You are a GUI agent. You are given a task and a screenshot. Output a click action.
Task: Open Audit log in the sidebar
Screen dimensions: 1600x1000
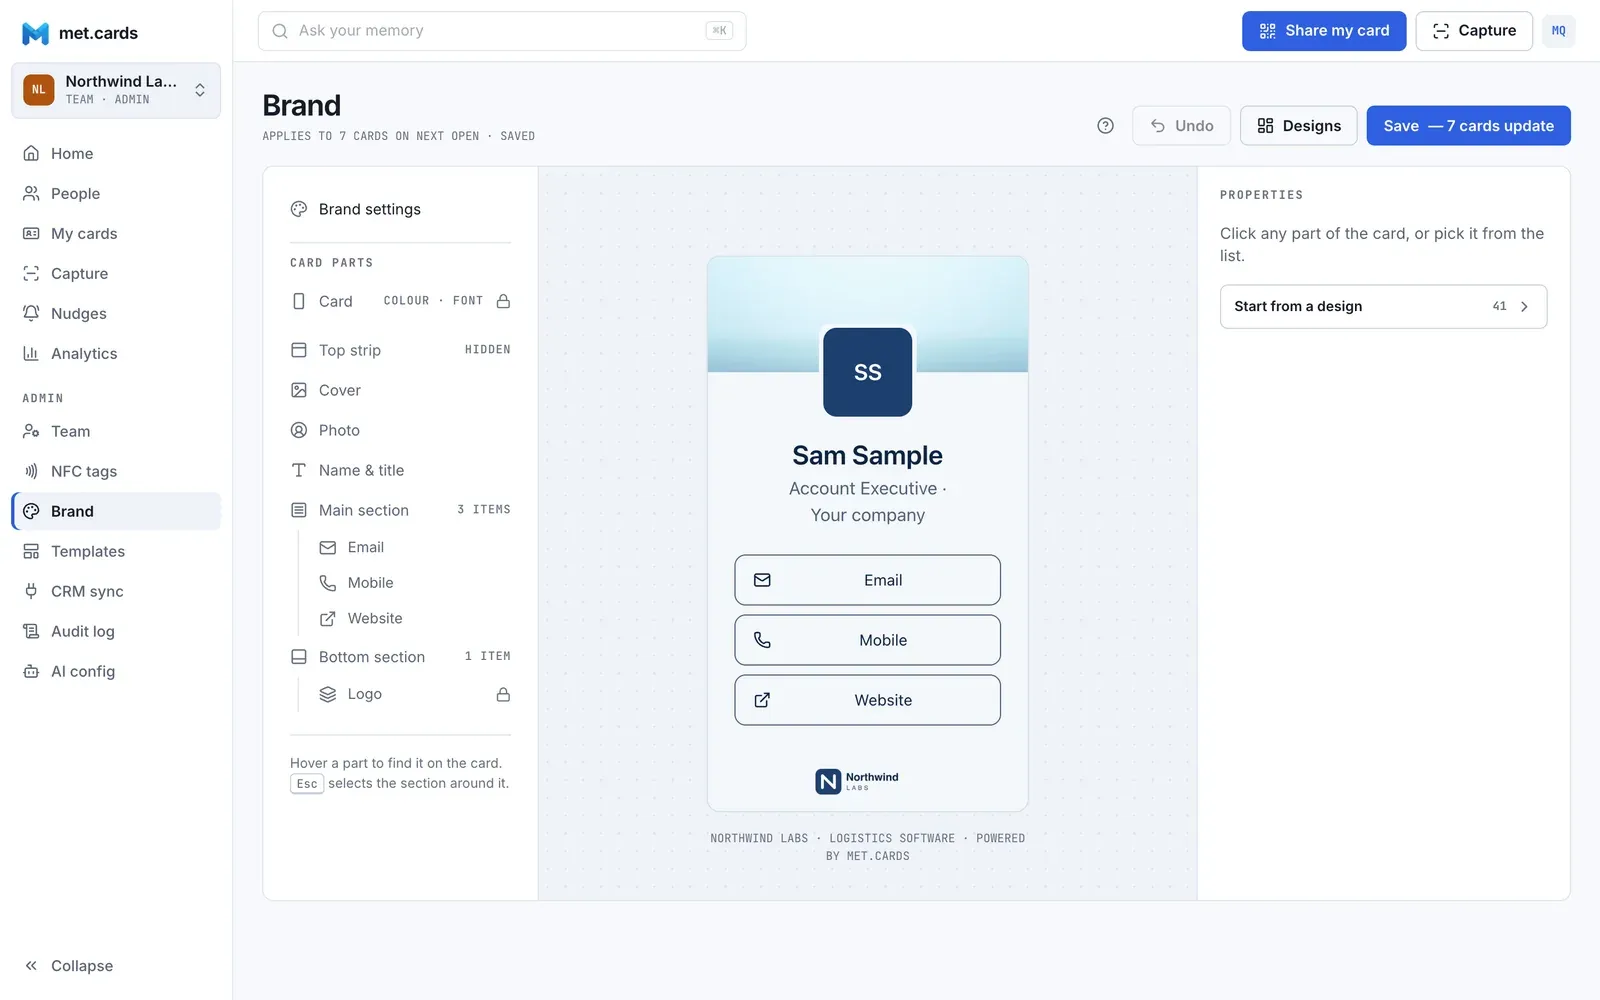(116, 631)
